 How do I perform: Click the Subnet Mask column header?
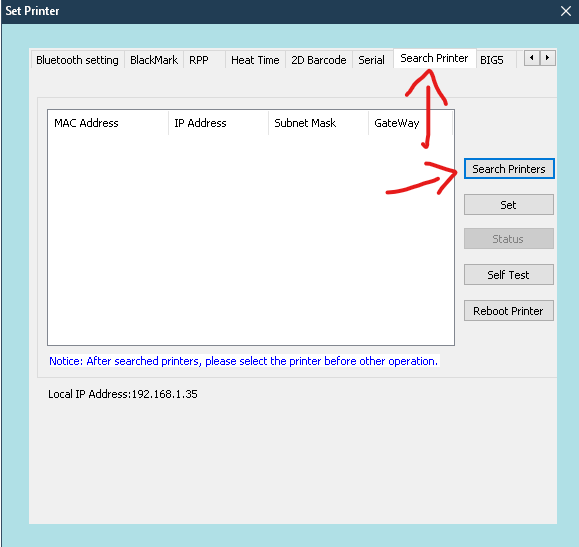pos(318,123)
